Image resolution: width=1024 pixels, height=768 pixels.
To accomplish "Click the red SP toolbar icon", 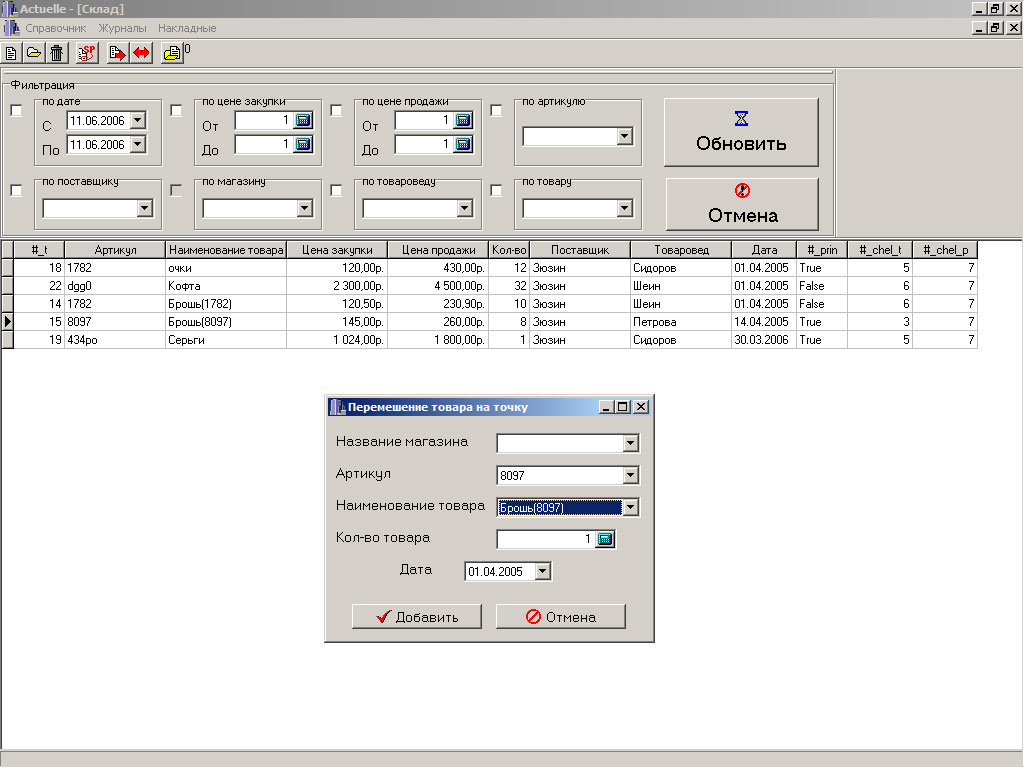I will pos(88,54).
